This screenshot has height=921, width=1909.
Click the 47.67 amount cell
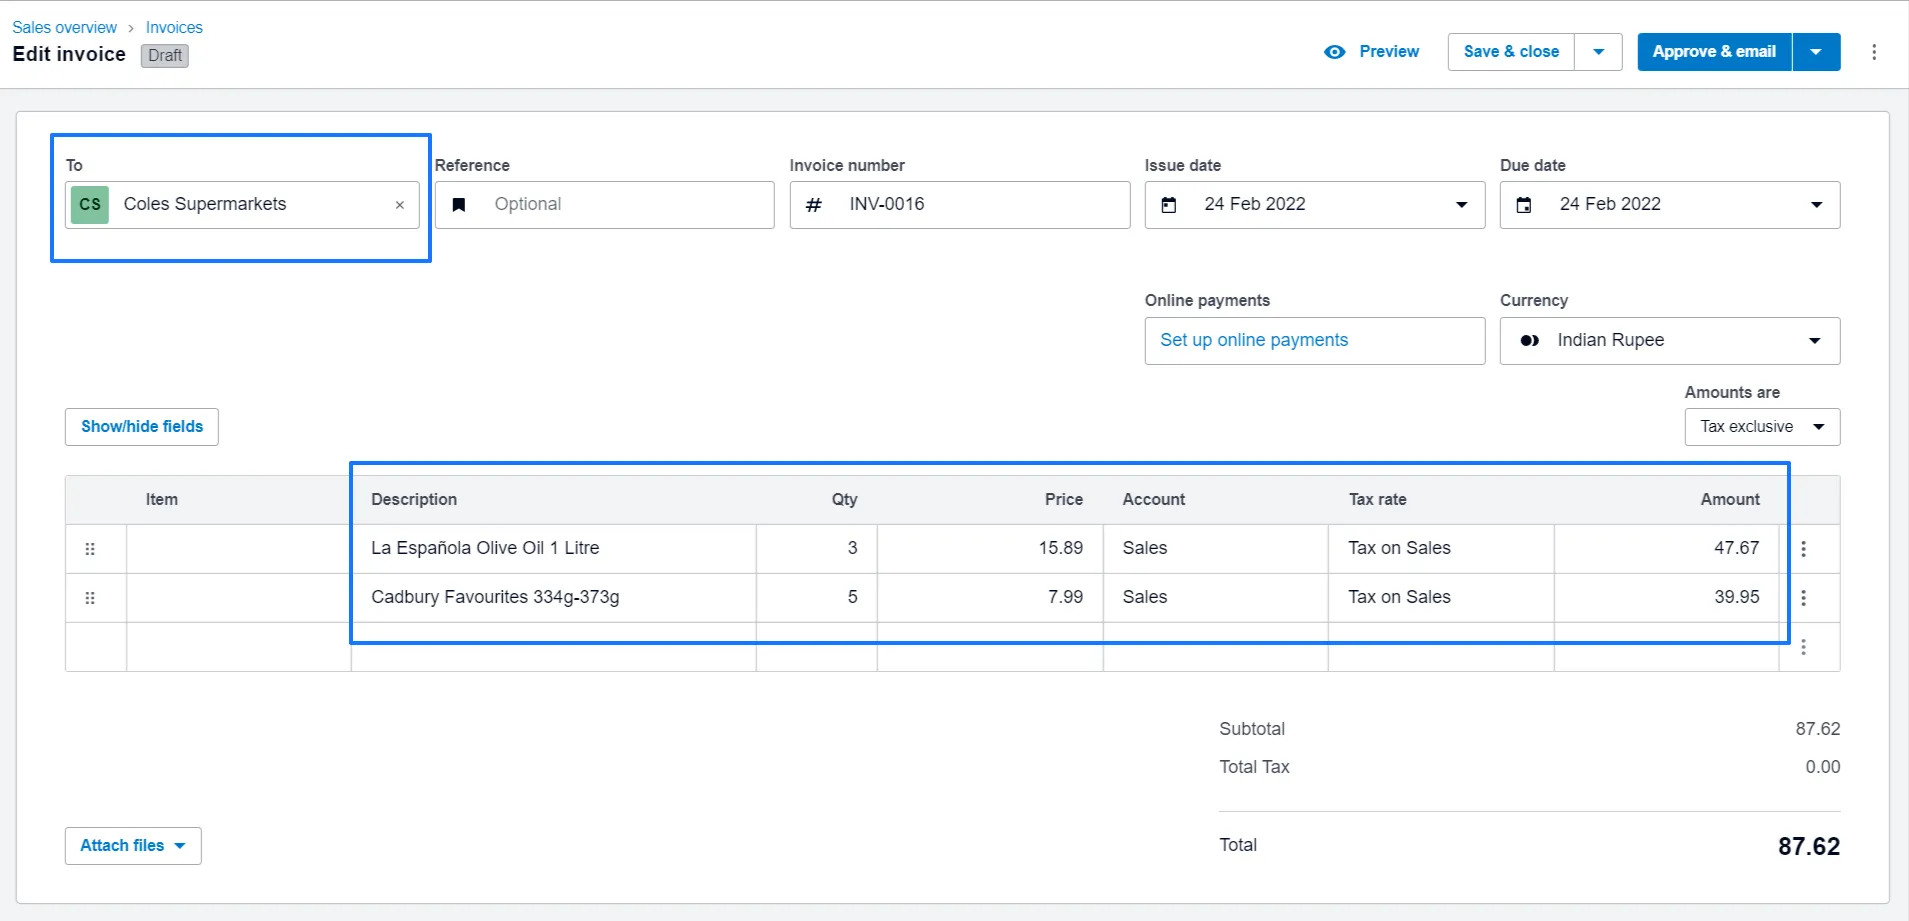(x=1666, y=549)
